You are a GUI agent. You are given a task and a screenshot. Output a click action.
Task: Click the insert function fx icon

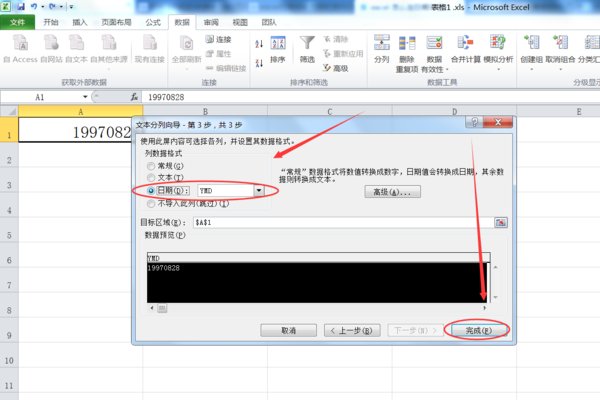point(134,97)
